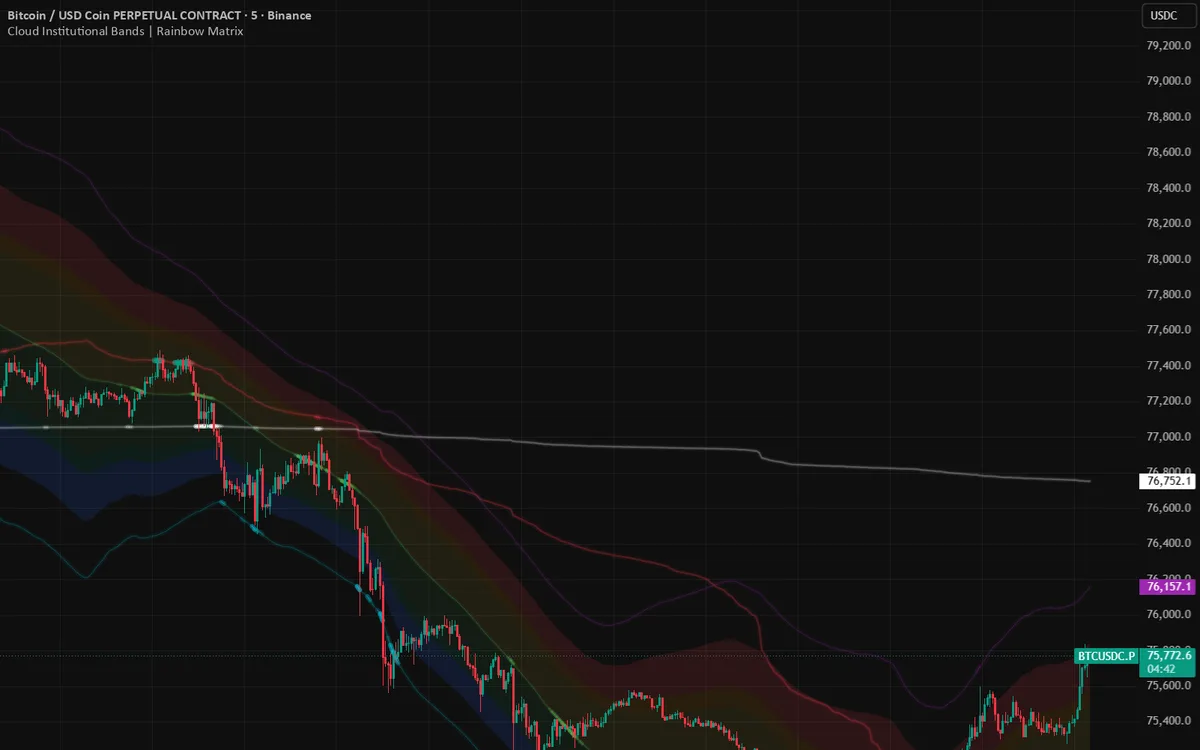
Task: Click the 78,800.0 price axis label
Action: click(x=1168, y=117)
